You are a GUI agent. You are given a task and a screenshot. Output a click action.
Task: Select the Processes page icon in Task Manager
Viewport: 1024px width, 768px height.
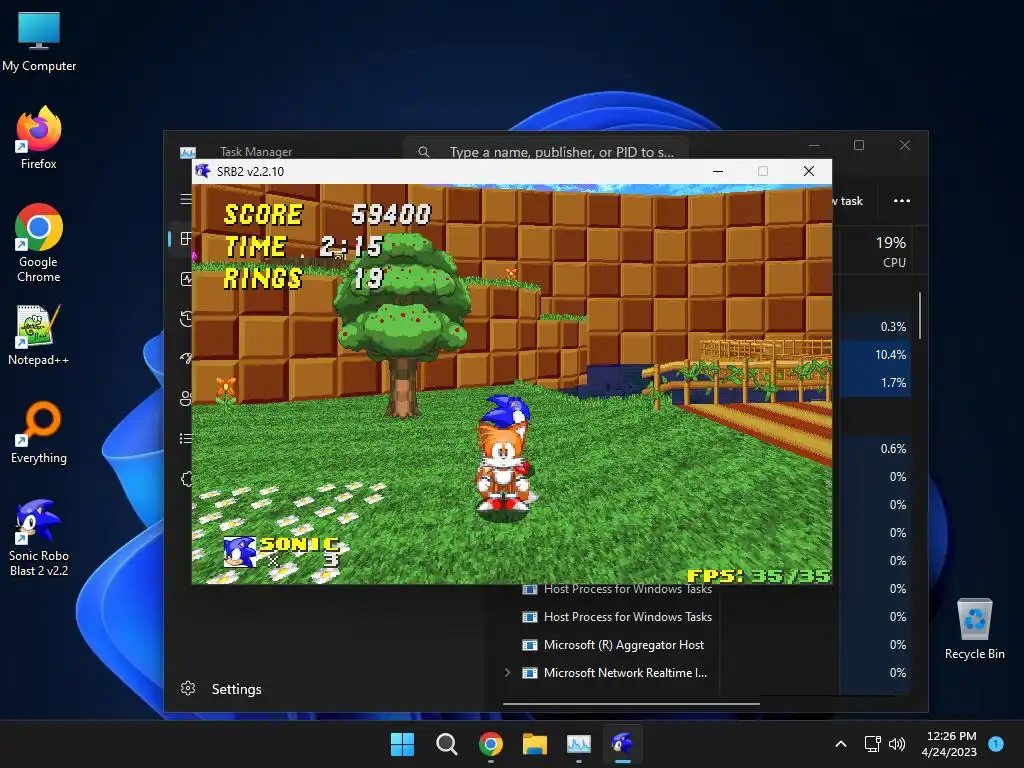186,238
